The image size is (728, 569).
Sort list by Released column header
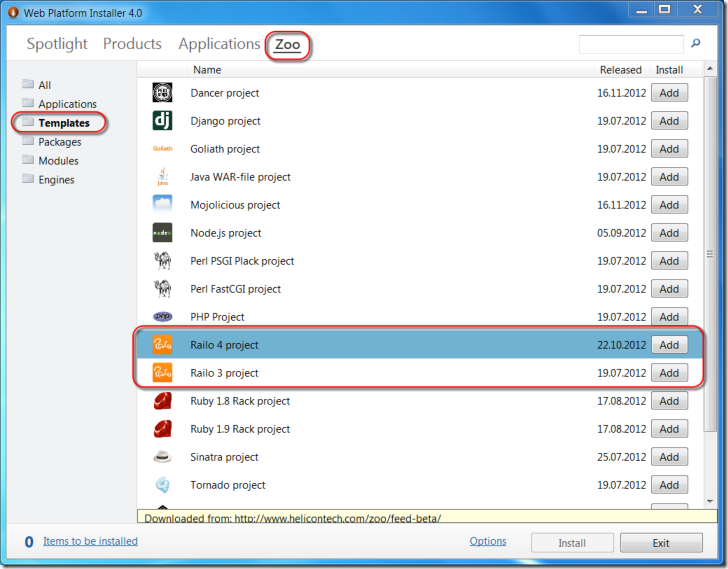pyautogui.click(x=620, y=70)
